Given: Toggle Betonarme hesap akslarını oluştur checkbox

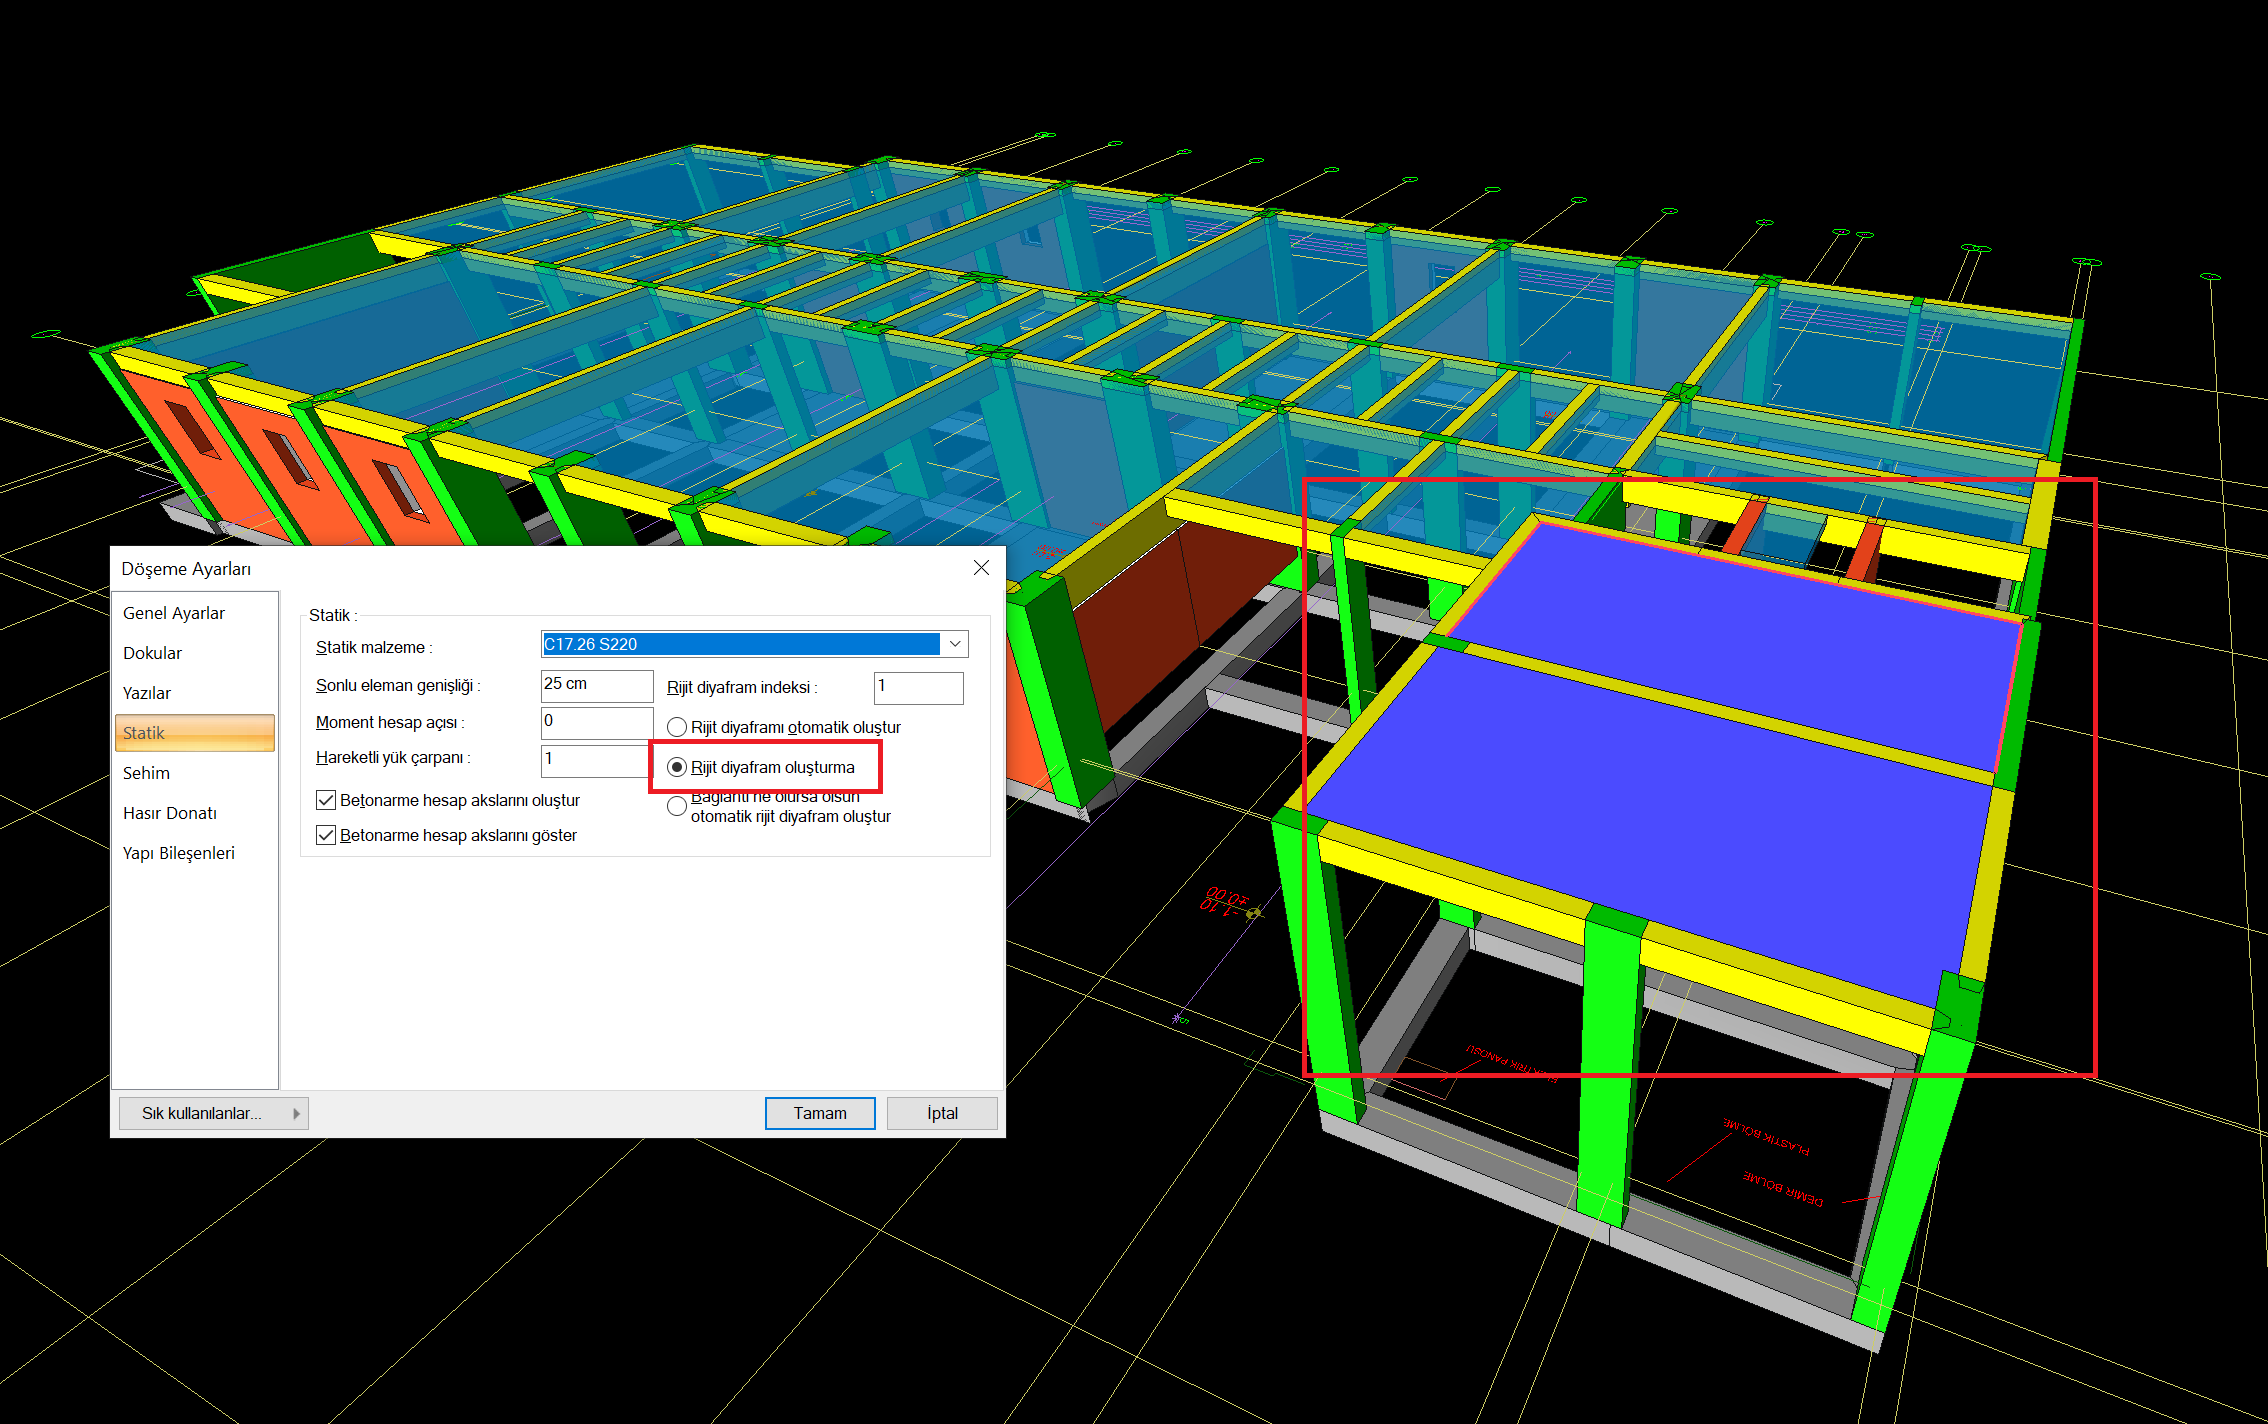Looking at the screenshot, I should [326, 800].
